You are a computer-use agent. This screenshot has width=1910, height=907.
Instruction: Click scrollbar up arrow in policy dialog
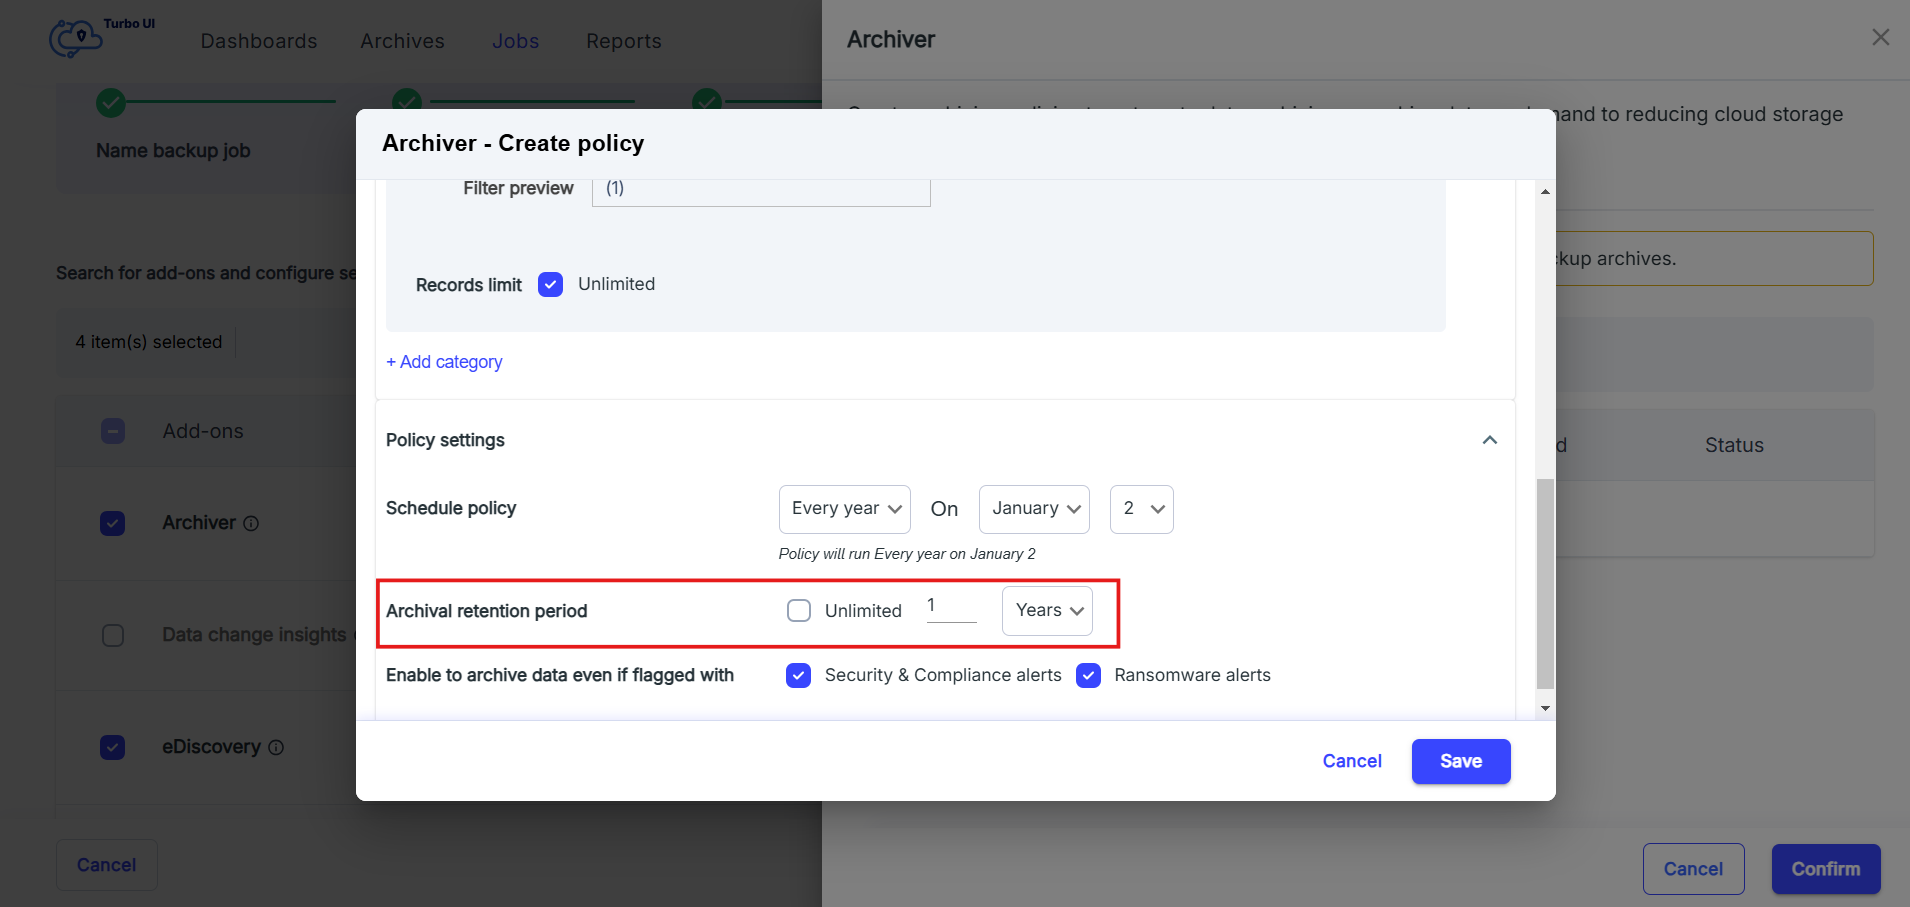coord(1545,191)
